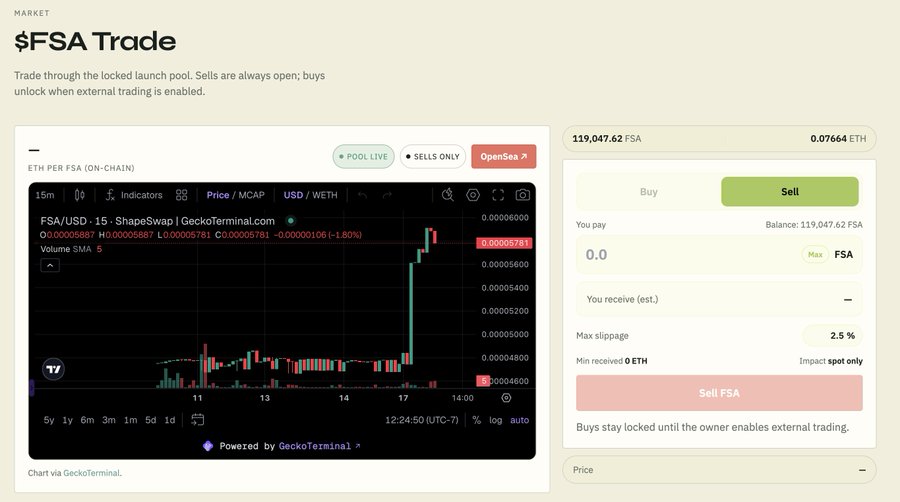Switch chart to MCAP mode
The image size is (900, 502).
251,195
